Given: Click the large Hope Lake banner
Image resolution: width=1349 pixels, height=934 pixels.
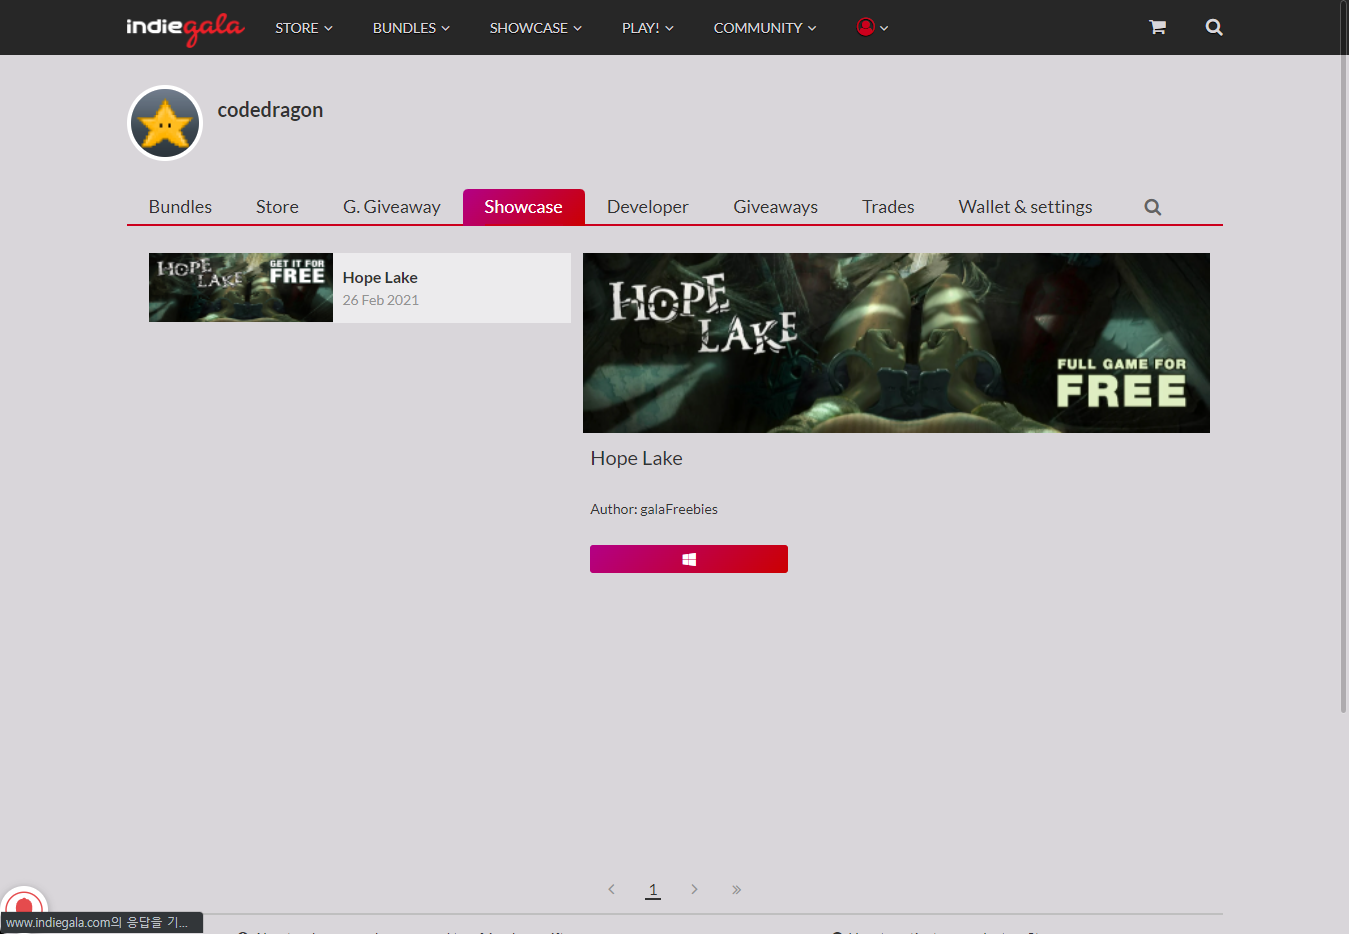Looking at the screenshot, I should click(896, 343).
